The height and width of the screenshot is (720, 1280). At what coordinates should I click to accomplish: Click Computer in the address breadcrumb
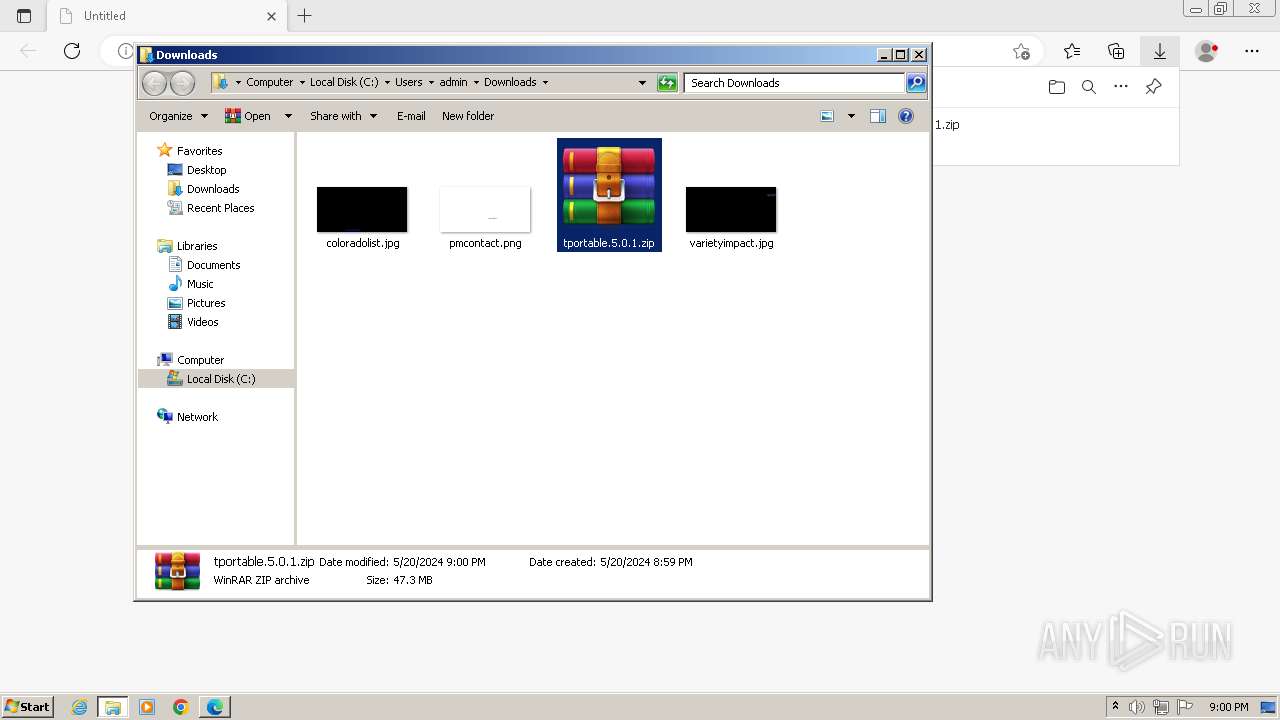pyautogui.click(x=270, y=83)
